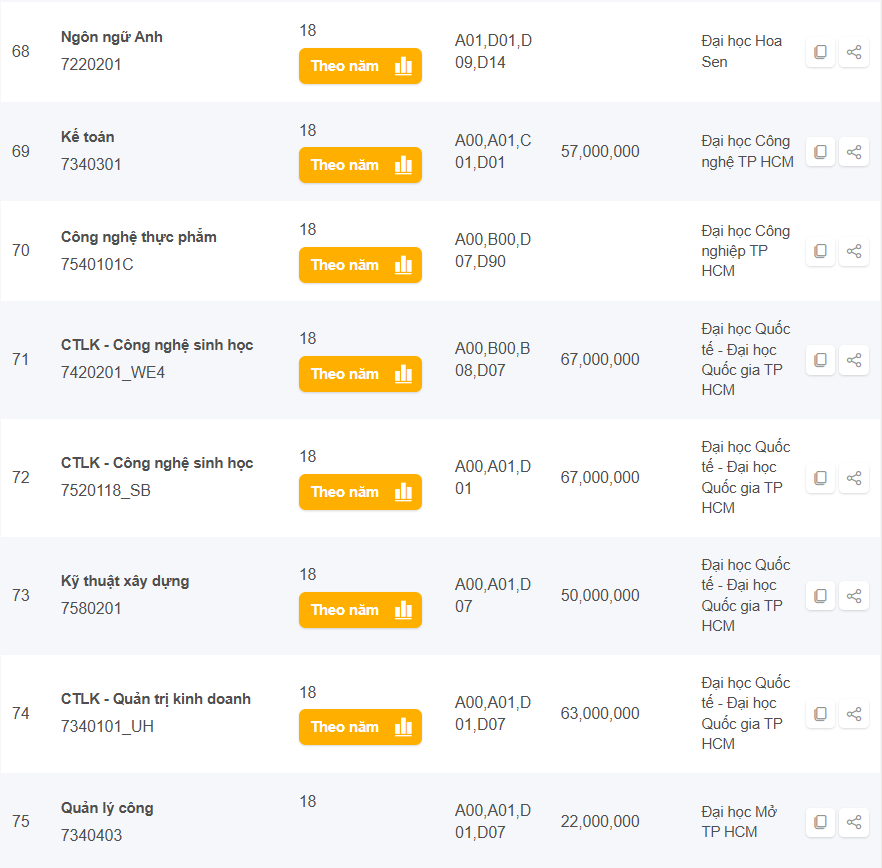Image resolution: width=882 pixels, height=868 pixels.
Task: Share the Kế toán row 69
Action: point(854,152)
